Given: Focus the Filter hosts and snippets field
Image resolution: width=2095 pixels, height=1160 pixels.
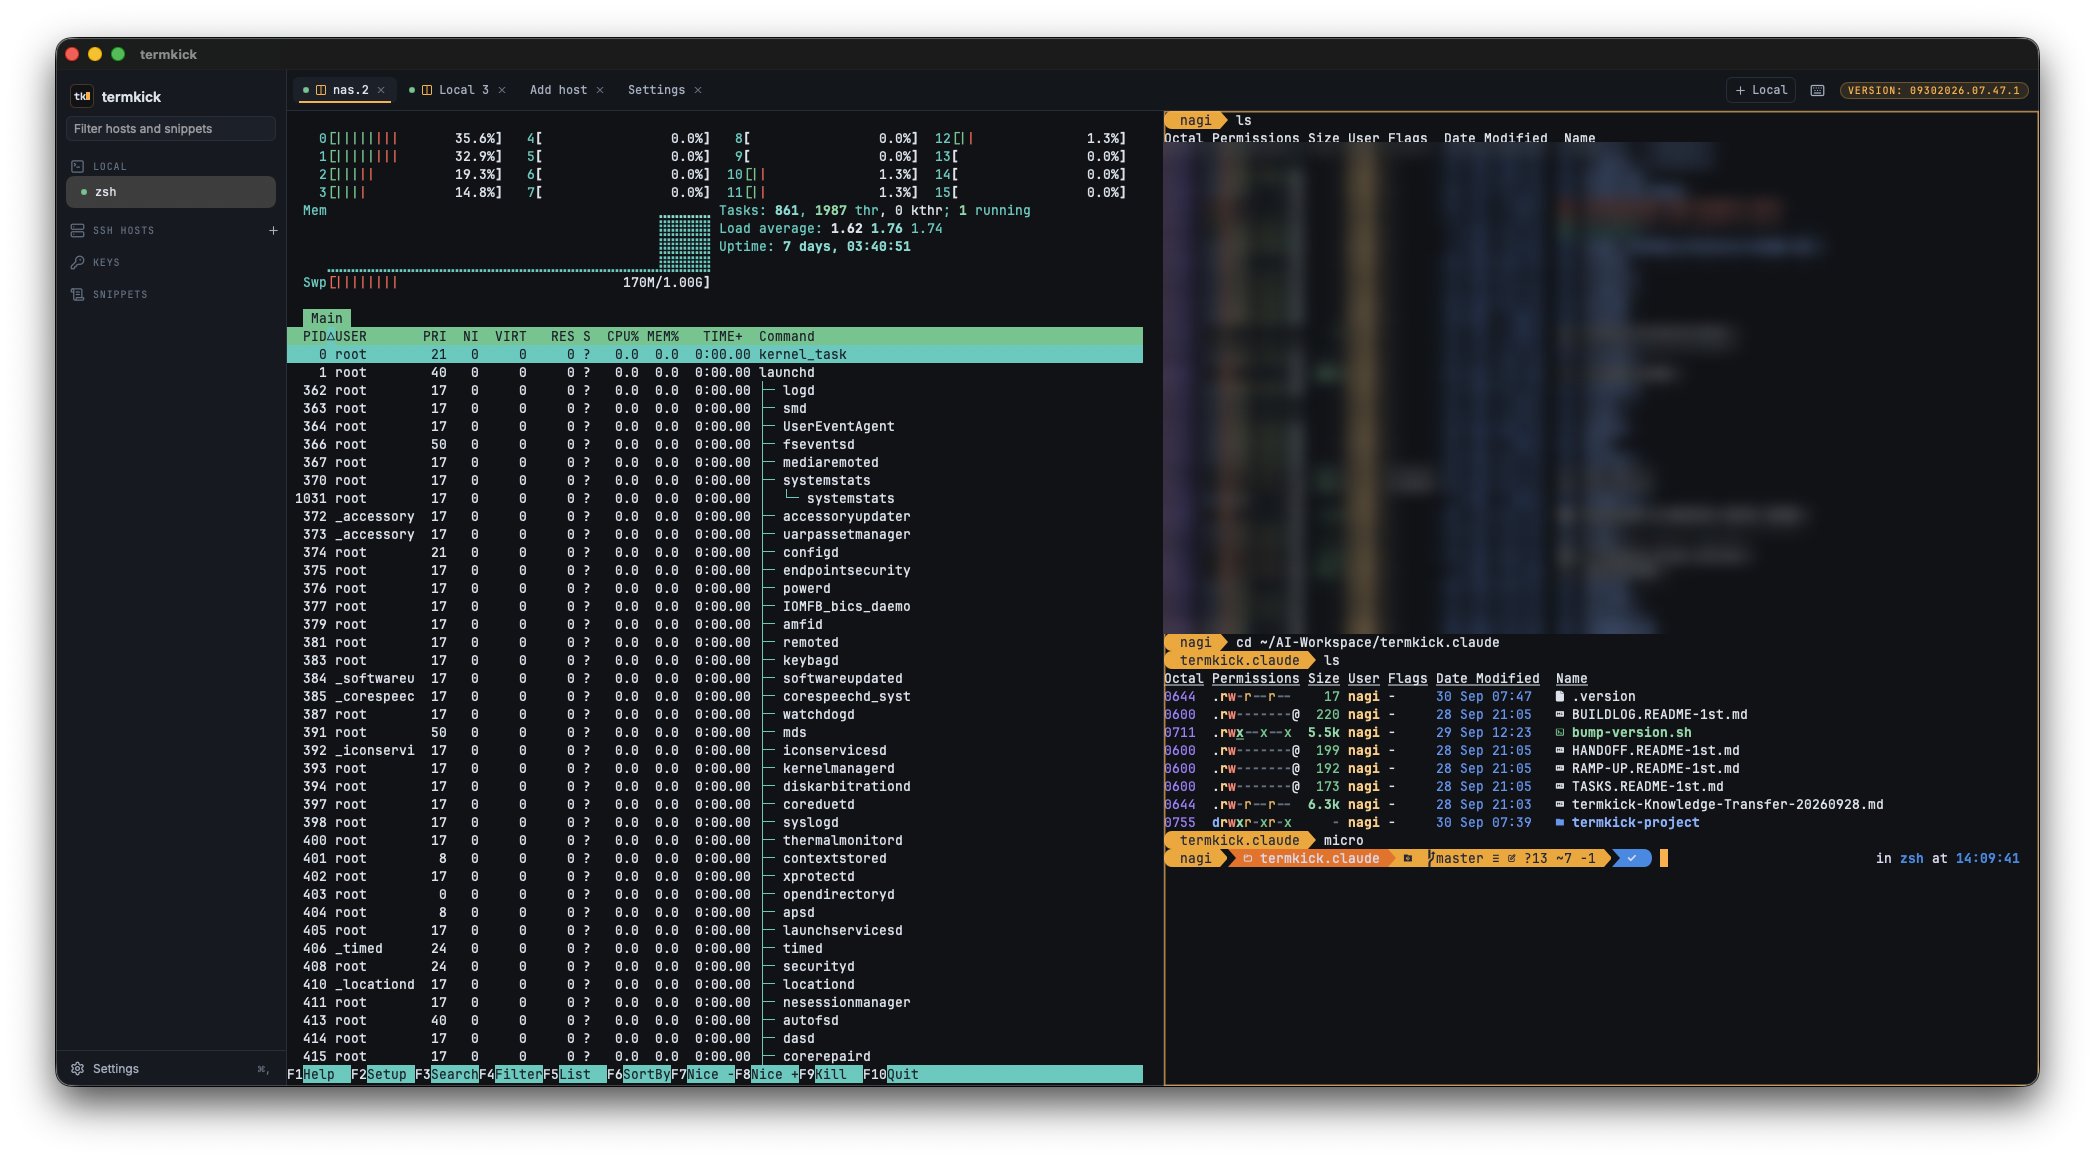Looking at the screenshot, I should (x=171, y=128).
